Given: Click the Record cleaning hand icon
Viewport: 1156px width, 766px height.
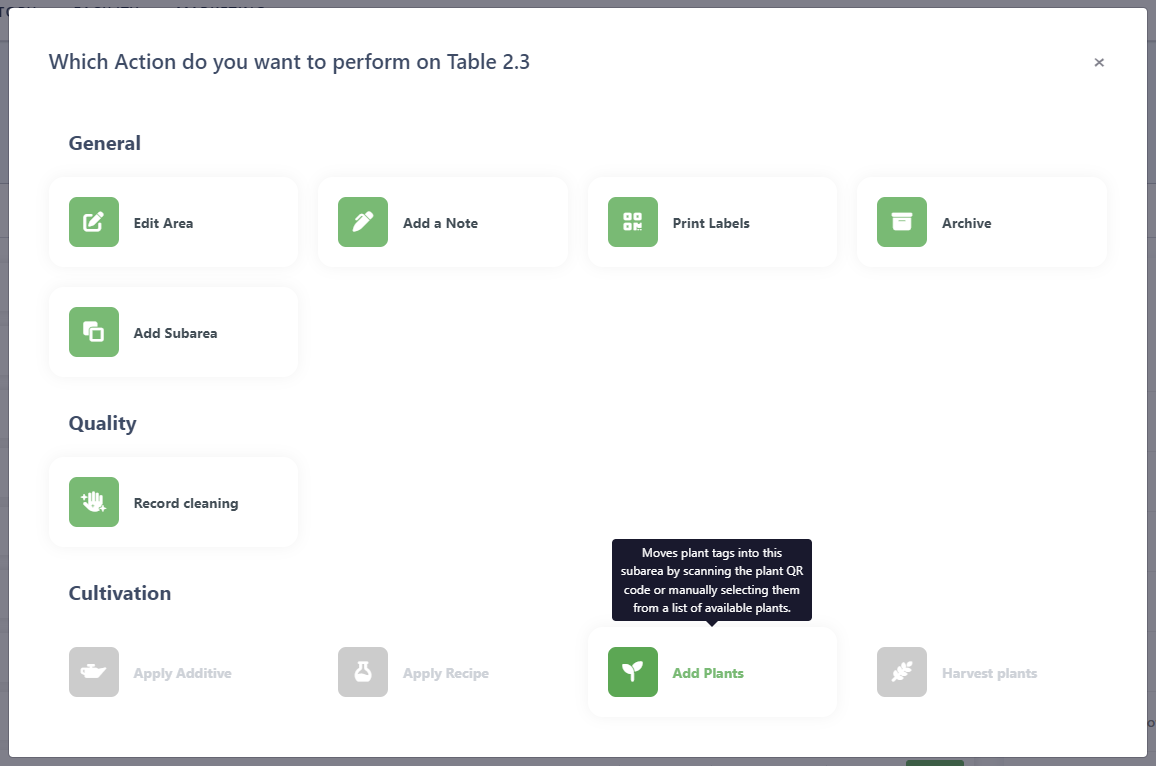Looking at the screenshot, I should (94, 502).
